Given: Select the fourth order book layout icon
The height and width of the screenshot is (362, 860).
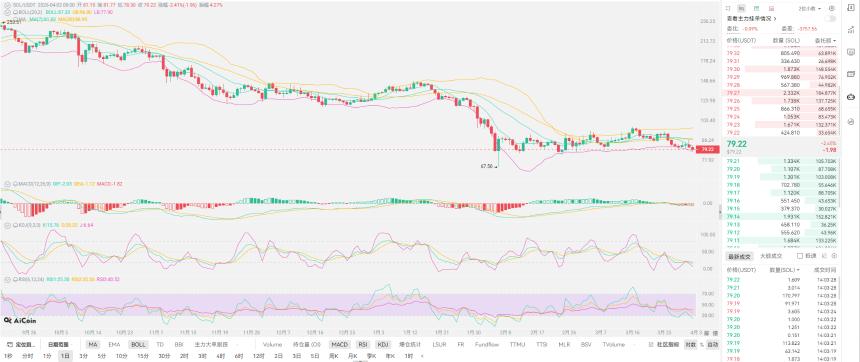Looking at the screenshot, I should [x=771, y=8].
